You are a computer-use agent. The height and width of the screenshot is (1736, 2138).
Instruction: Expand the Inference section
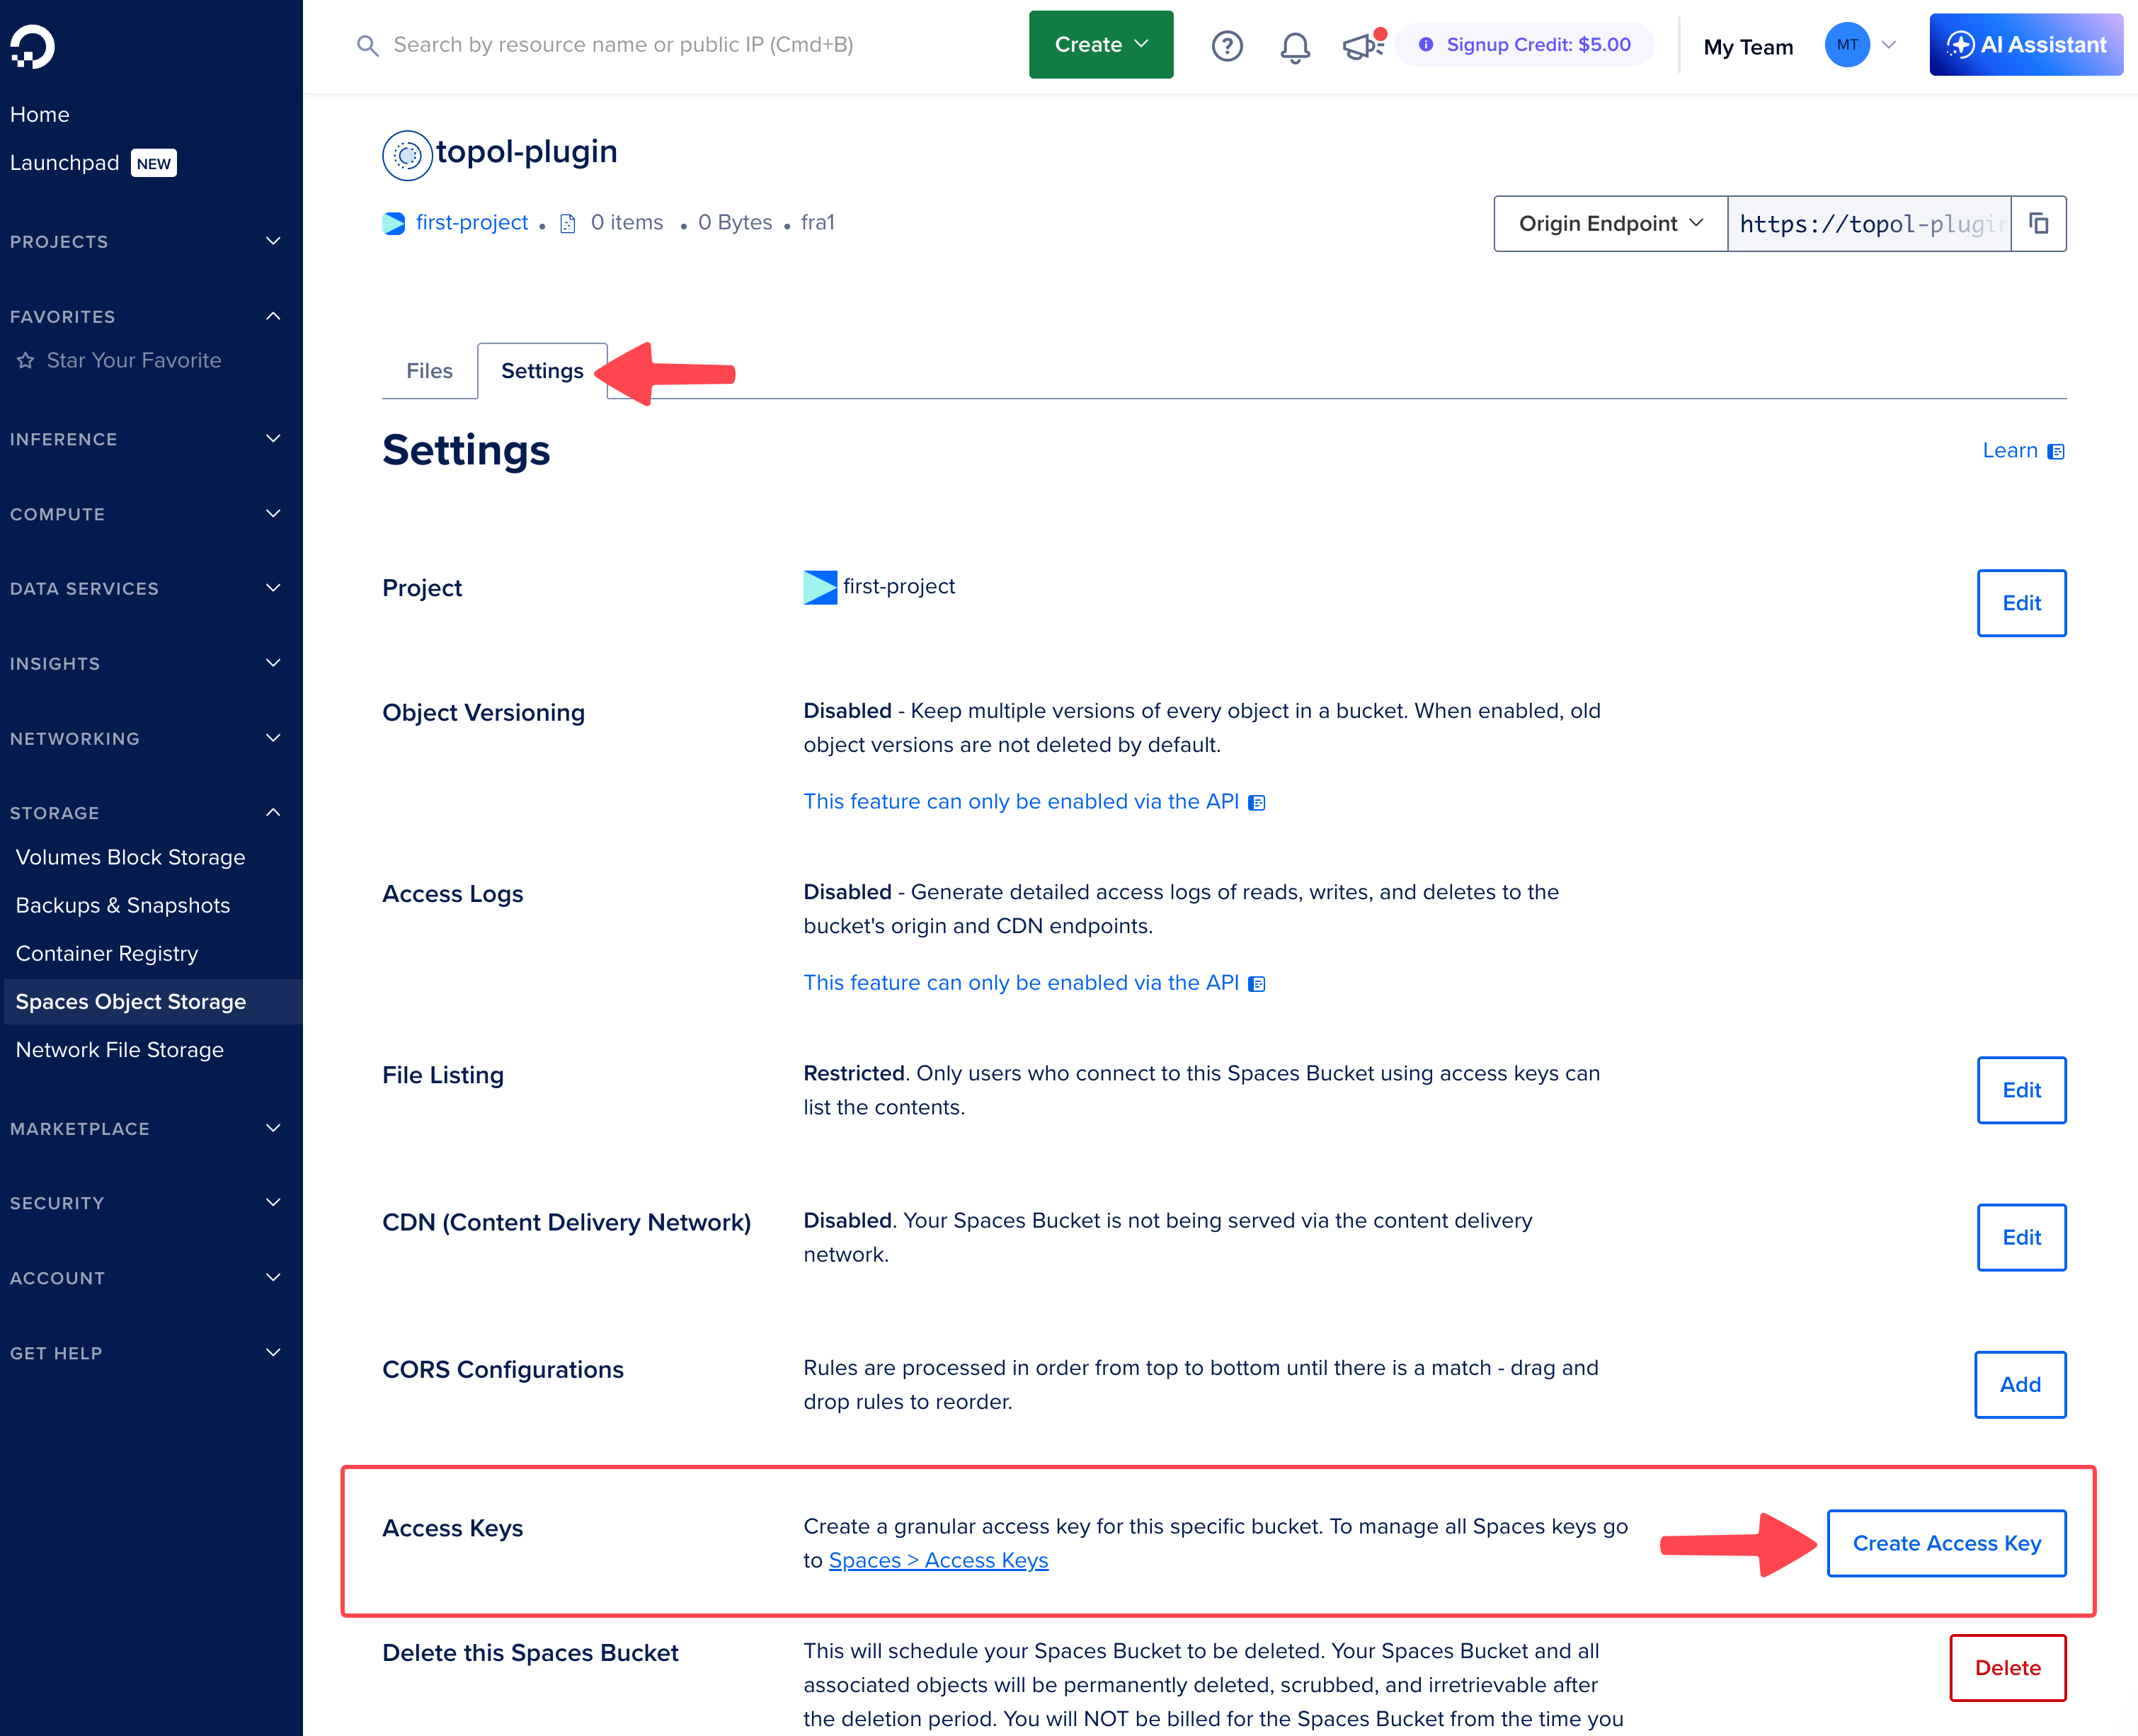tap(273, 440)
